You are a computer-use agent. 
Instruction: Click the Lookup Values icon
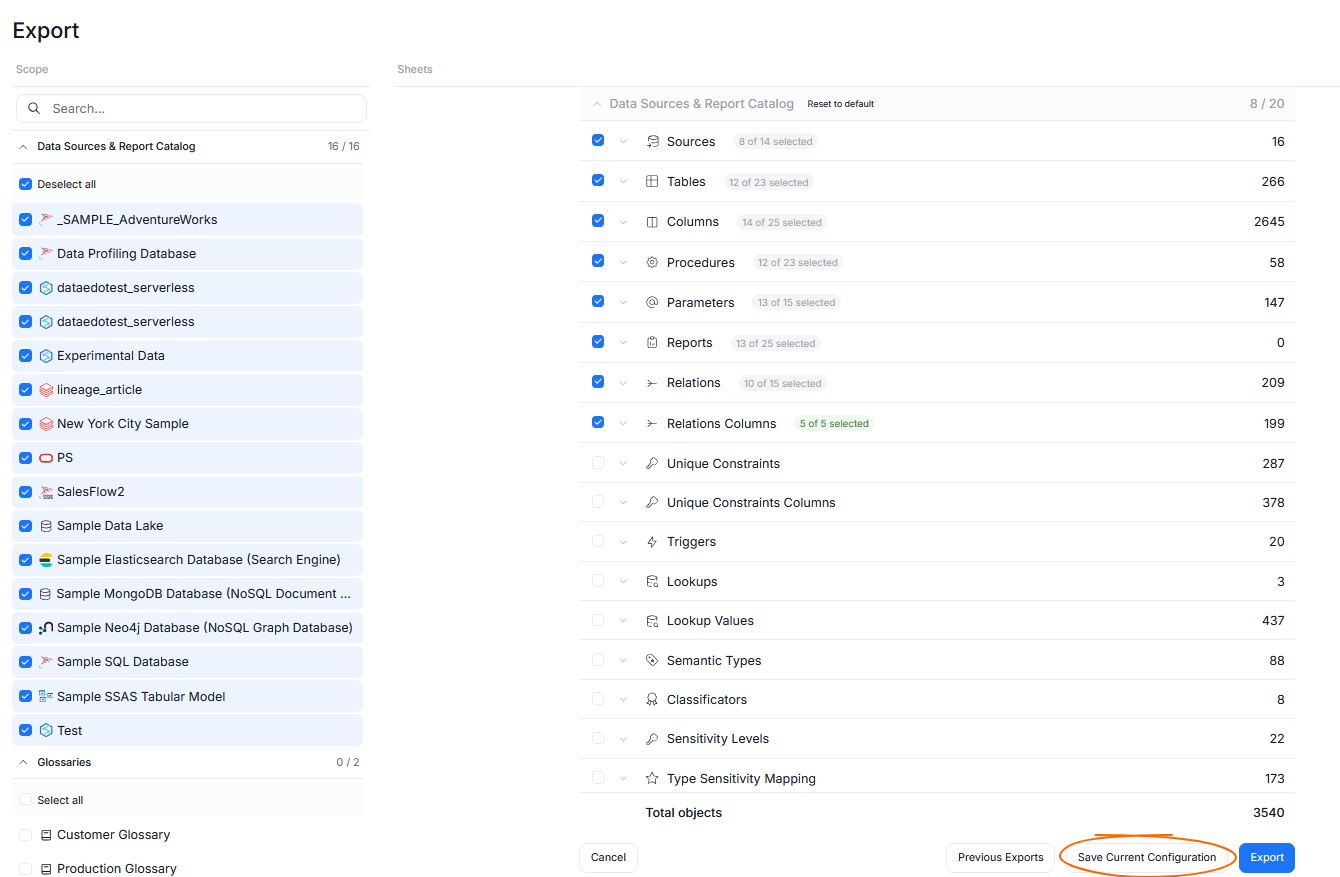click(652, 621)
